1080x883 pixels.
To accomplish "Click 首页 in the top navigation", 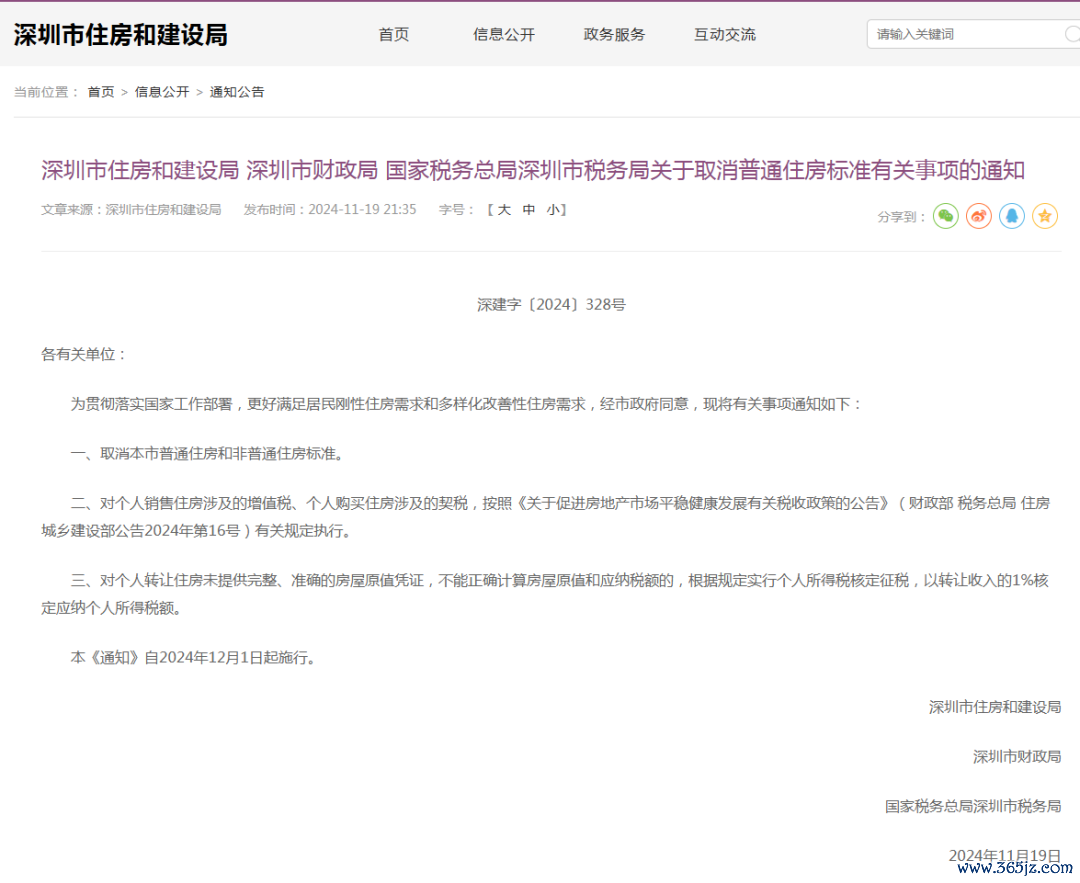I will (x=394, y=34).
